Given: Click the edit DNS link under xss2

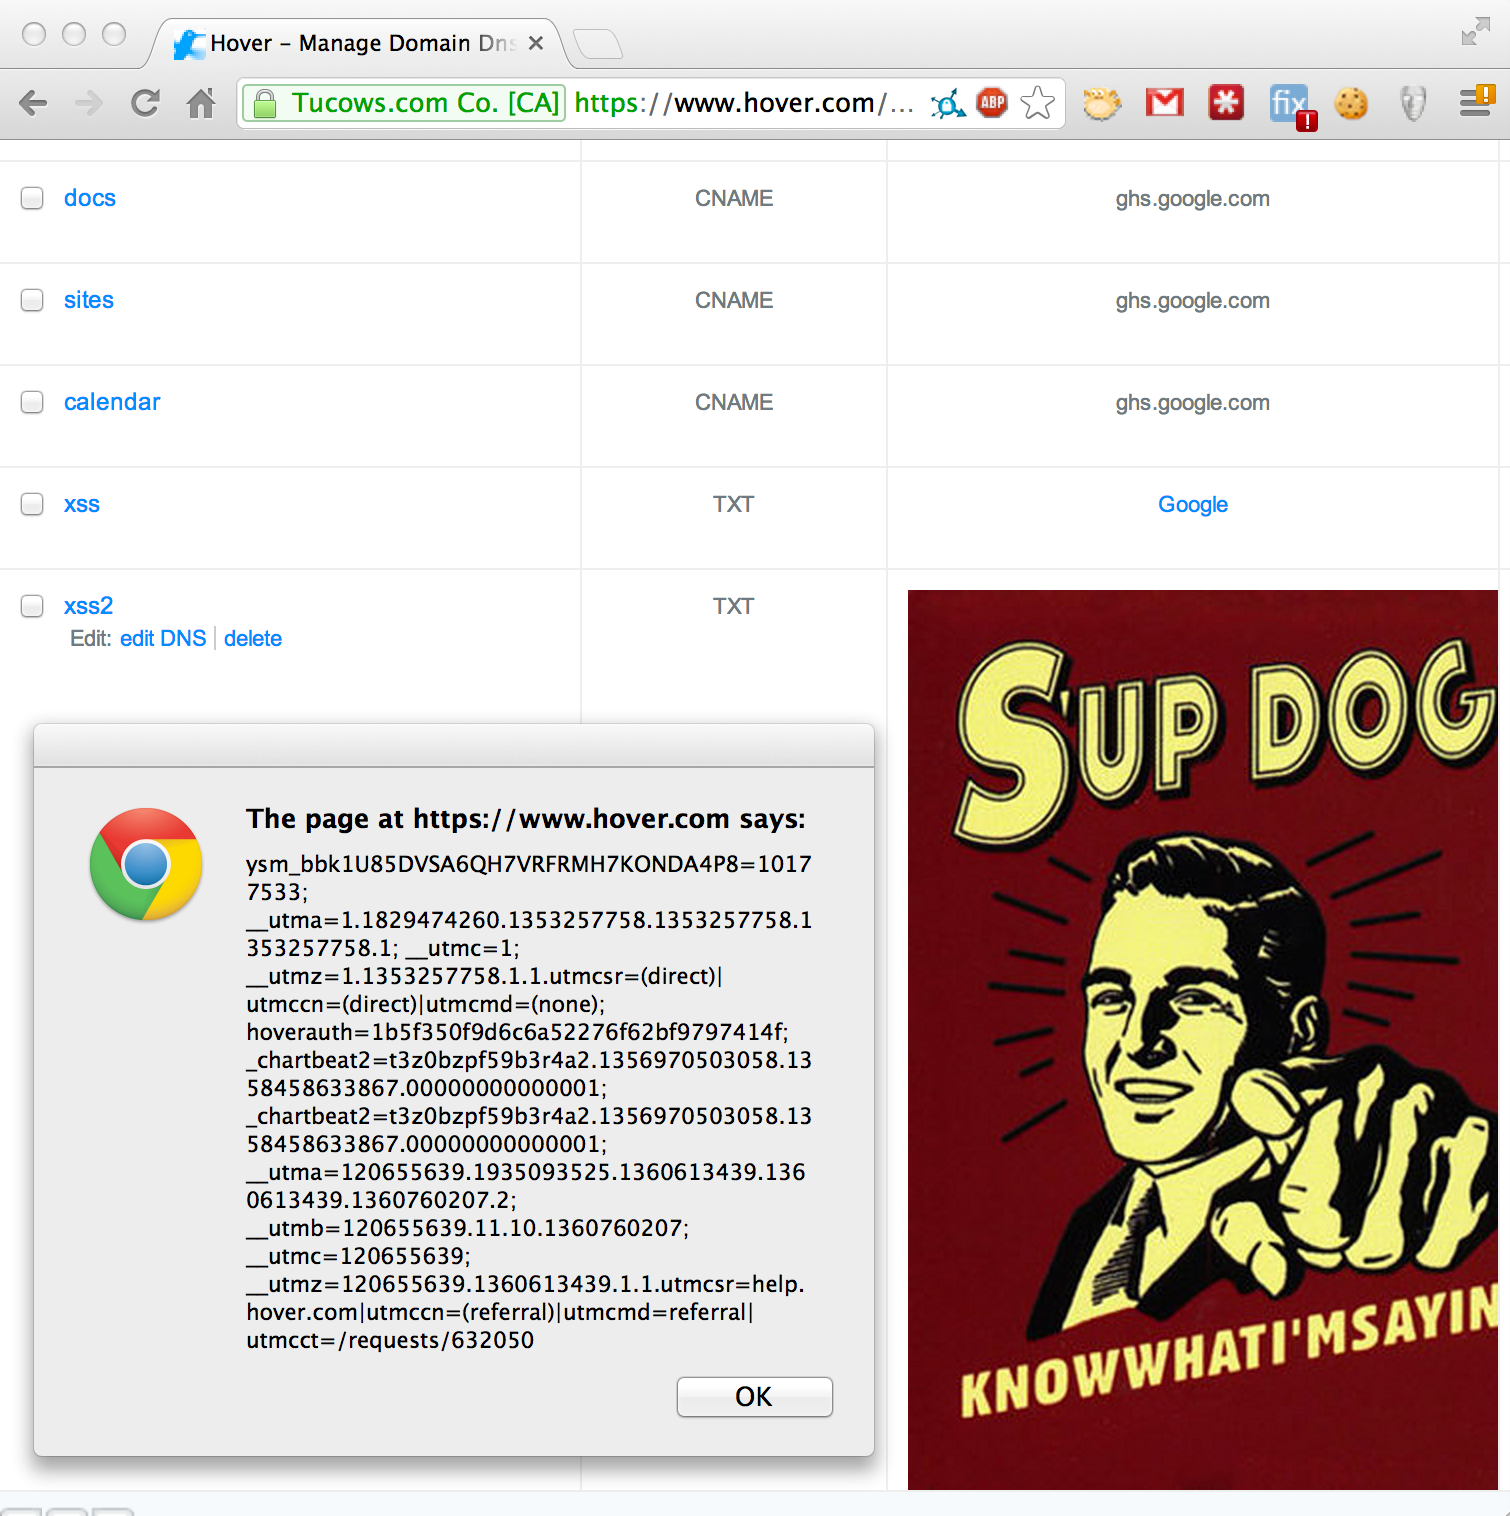Looking at the screenshot, I should (x=163, y=639).
